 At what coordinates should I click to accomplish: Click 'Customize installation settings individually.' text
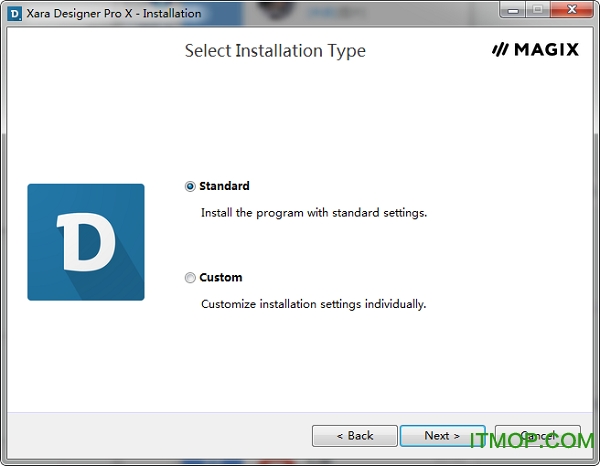[313, 304]
